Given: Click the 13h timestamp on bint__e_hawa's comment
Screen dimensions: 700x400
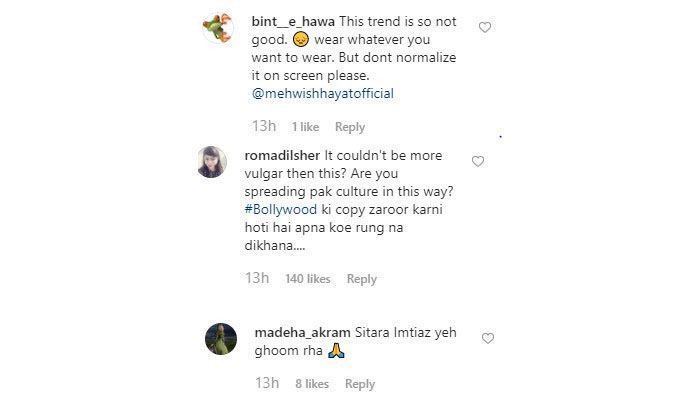Looking at the screenshot, I should (266, 127).
